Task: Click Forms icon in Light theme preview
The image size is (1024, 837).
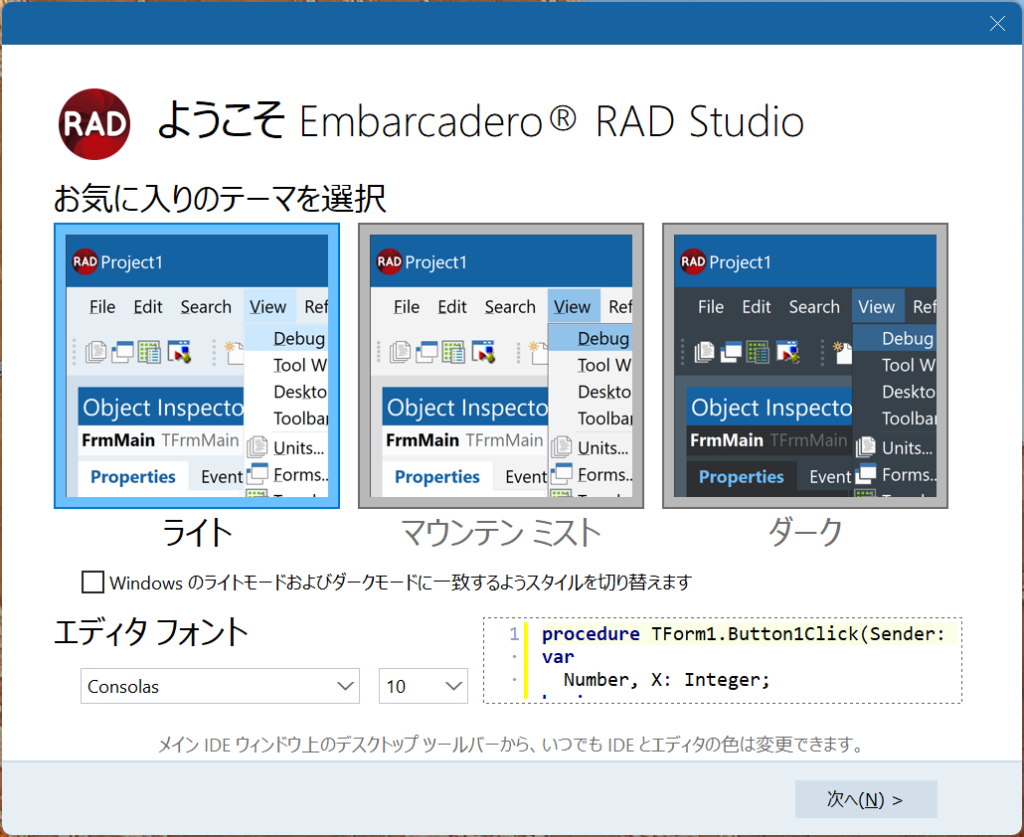Action: click(x=257, y=474)
